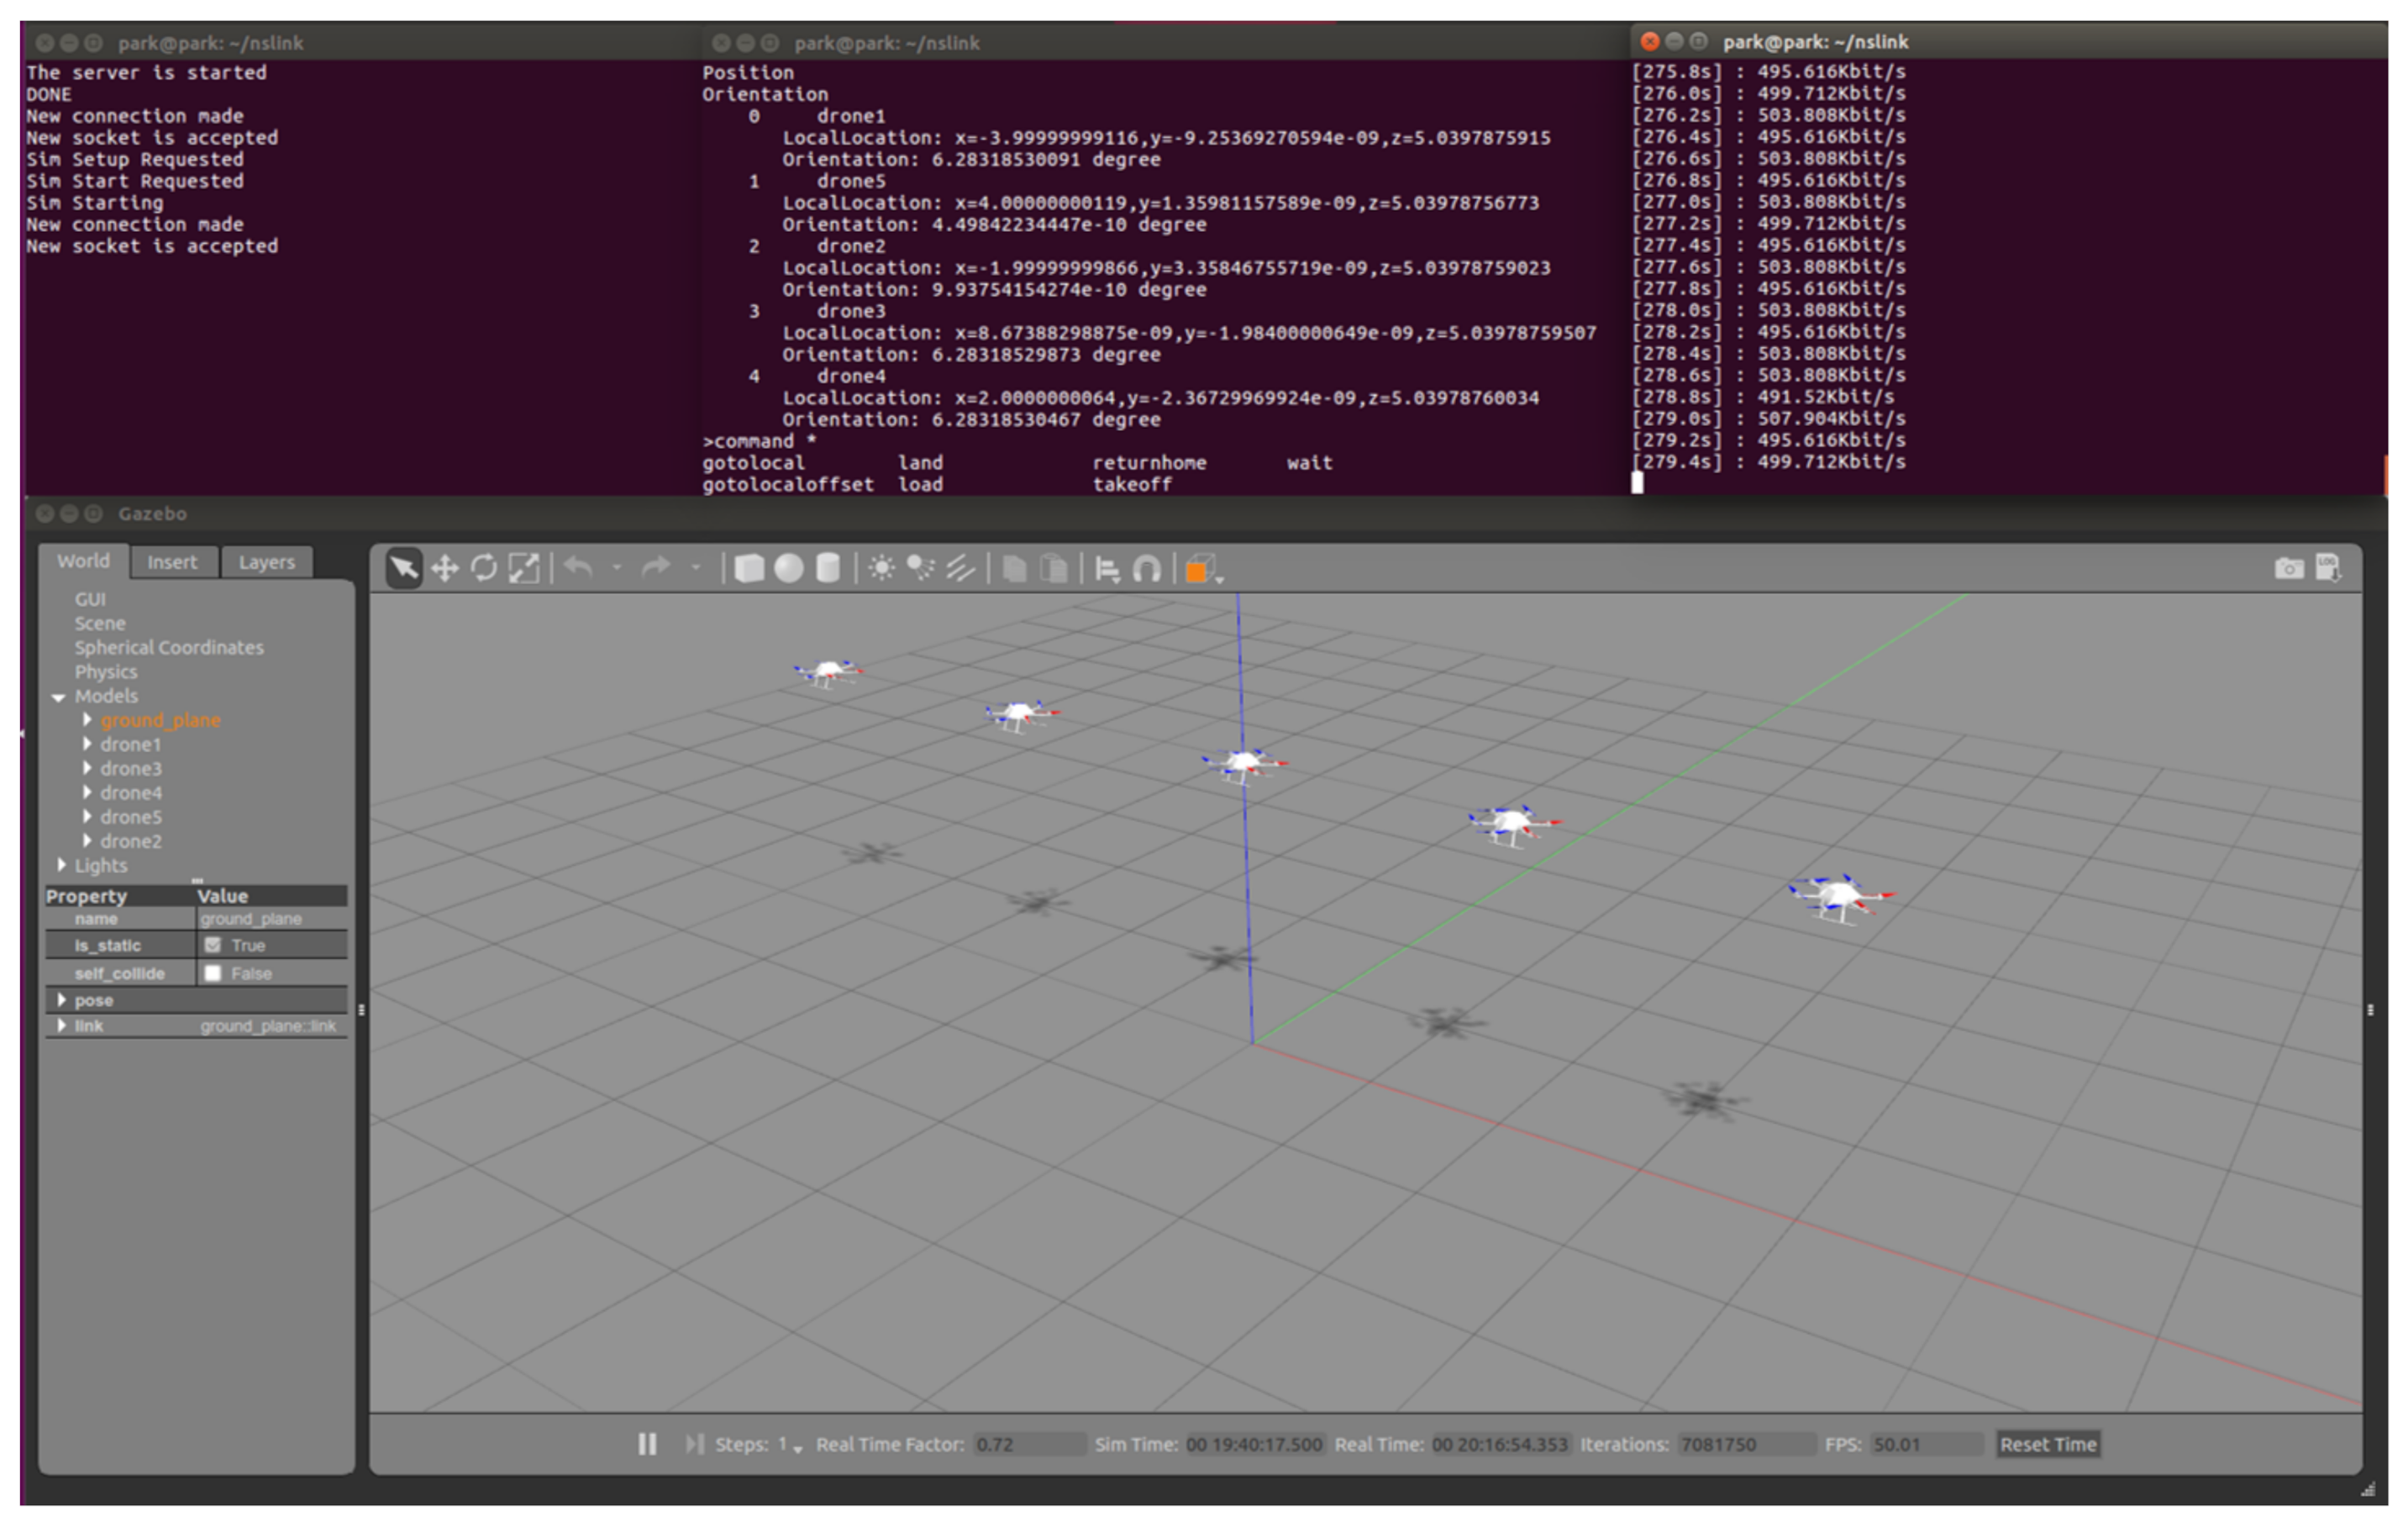
Task: Expand the Lights tree node
Action: [x=62, y=865]
